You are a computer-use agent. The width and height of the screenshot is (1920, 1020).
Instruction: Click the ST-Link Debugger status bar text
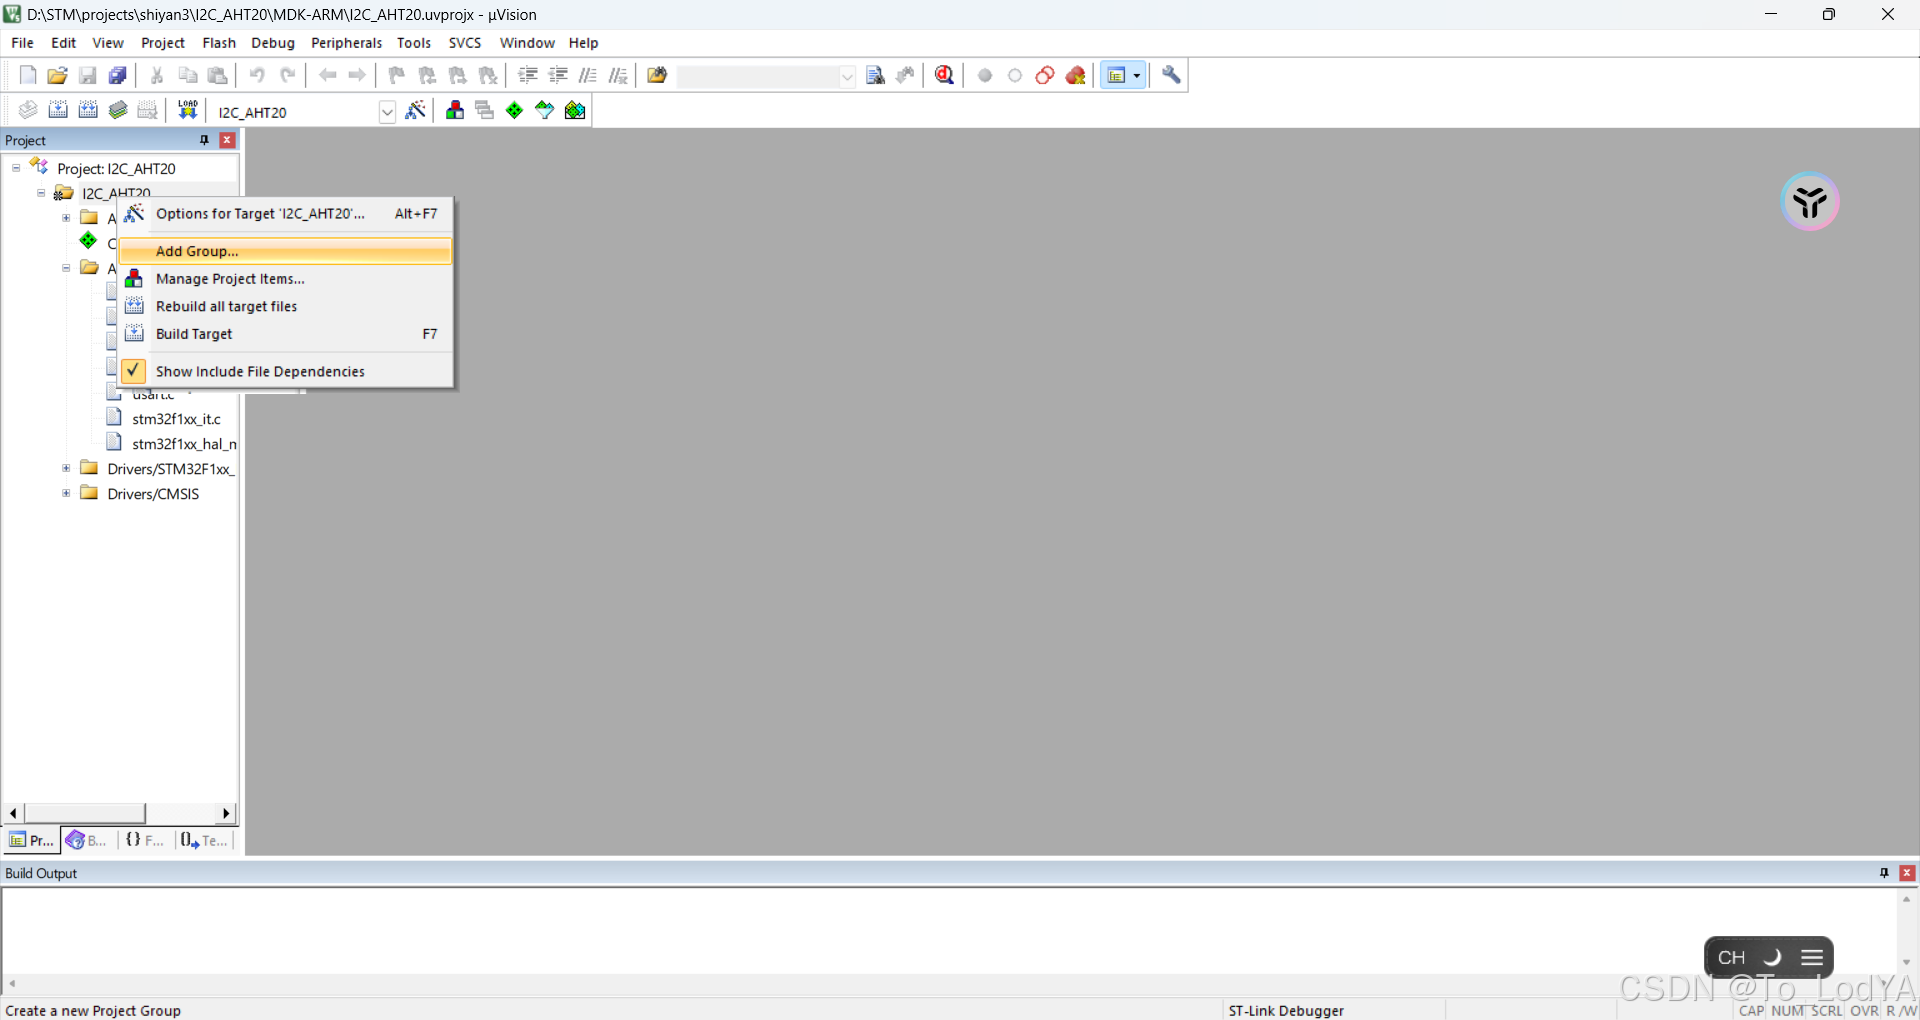[1286, 1010]
